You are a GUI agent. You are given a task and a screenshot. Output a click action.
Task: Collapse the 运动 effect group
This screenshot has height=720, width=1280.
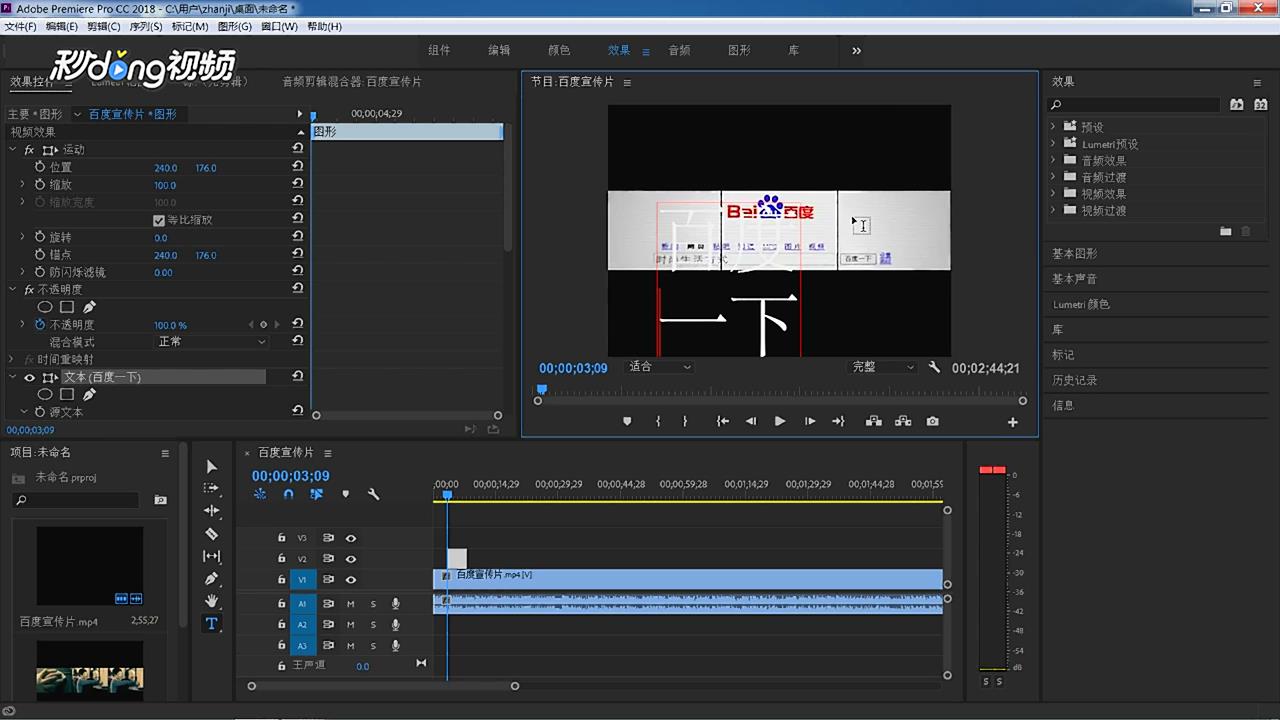point(13,149)
